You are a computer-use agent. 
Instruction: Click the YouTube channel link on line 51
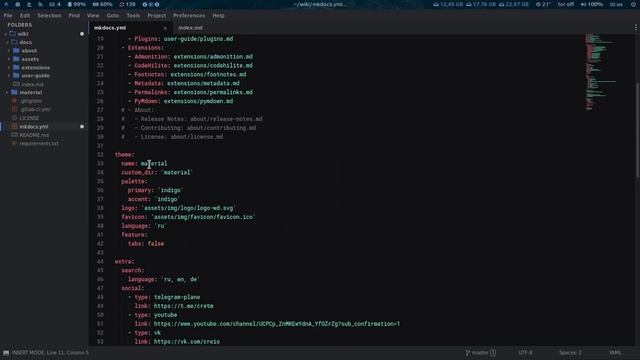277,324
